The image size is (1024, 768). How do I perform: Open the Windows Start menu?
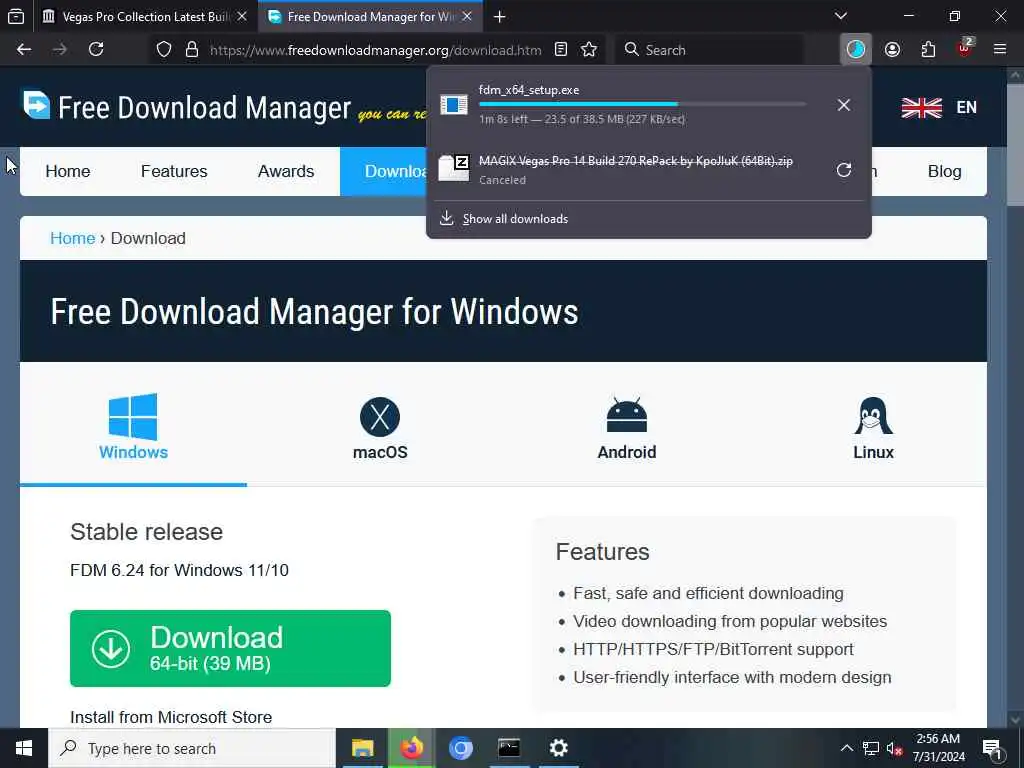click(24, 748)
